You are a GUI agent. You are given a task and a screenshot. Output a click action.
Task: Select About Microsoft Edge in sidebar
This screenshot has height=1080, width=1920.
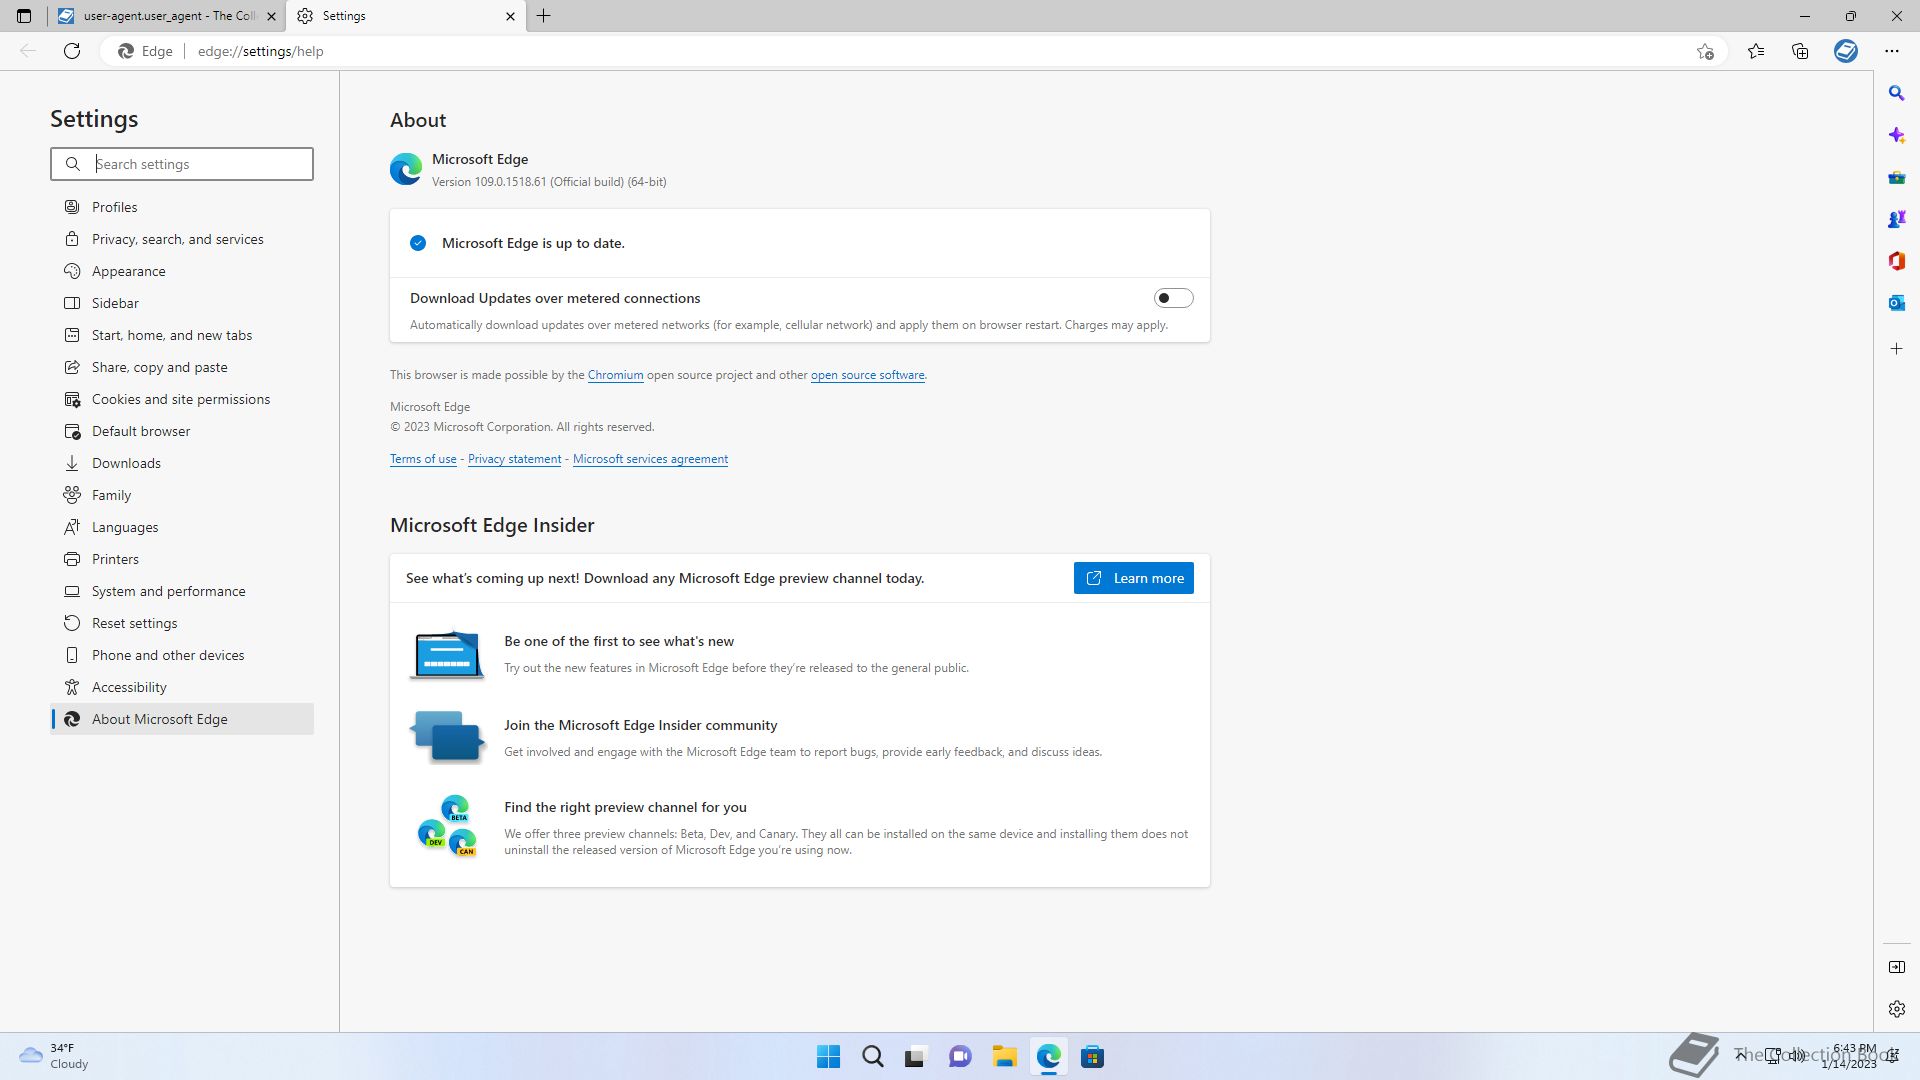tap(182, 719)
